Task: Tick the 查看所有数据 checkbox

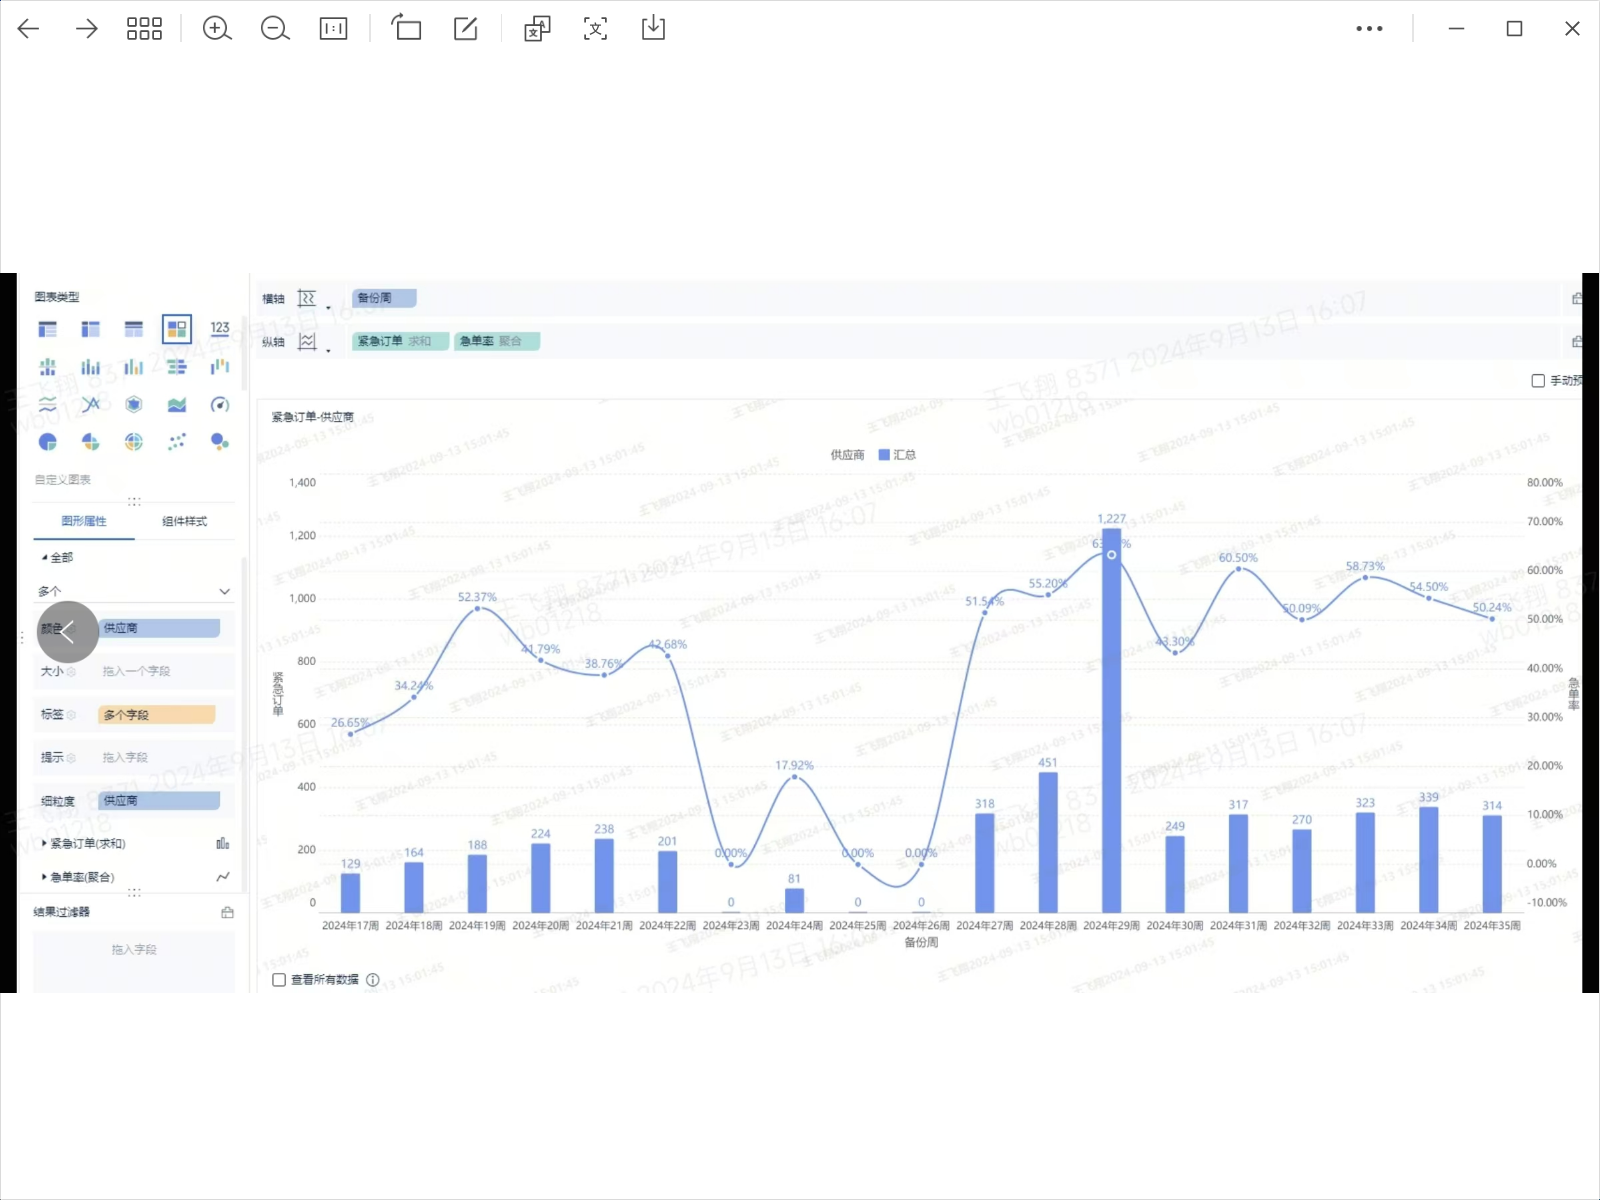Action: (x=279, y=980)
